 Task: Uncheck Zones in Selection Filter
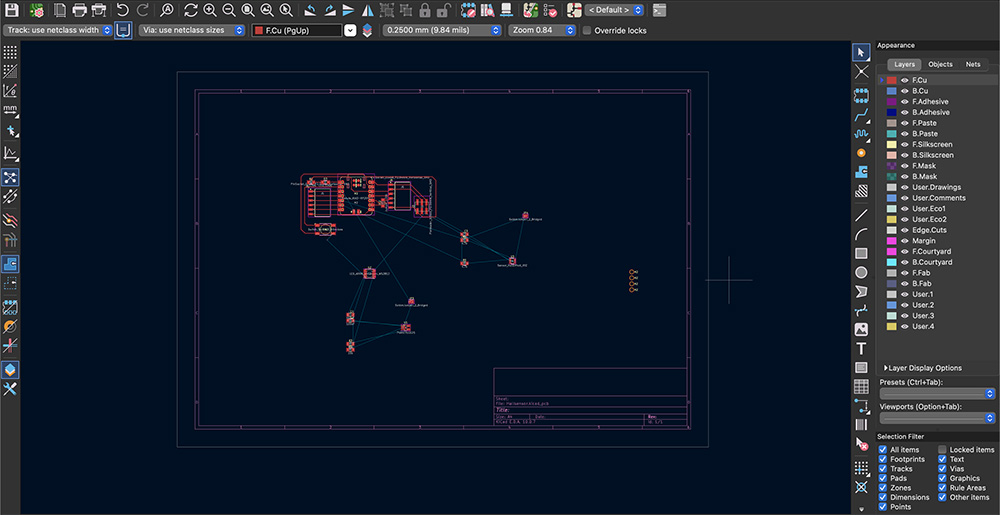pyautogui.click(x=883, y=488)
